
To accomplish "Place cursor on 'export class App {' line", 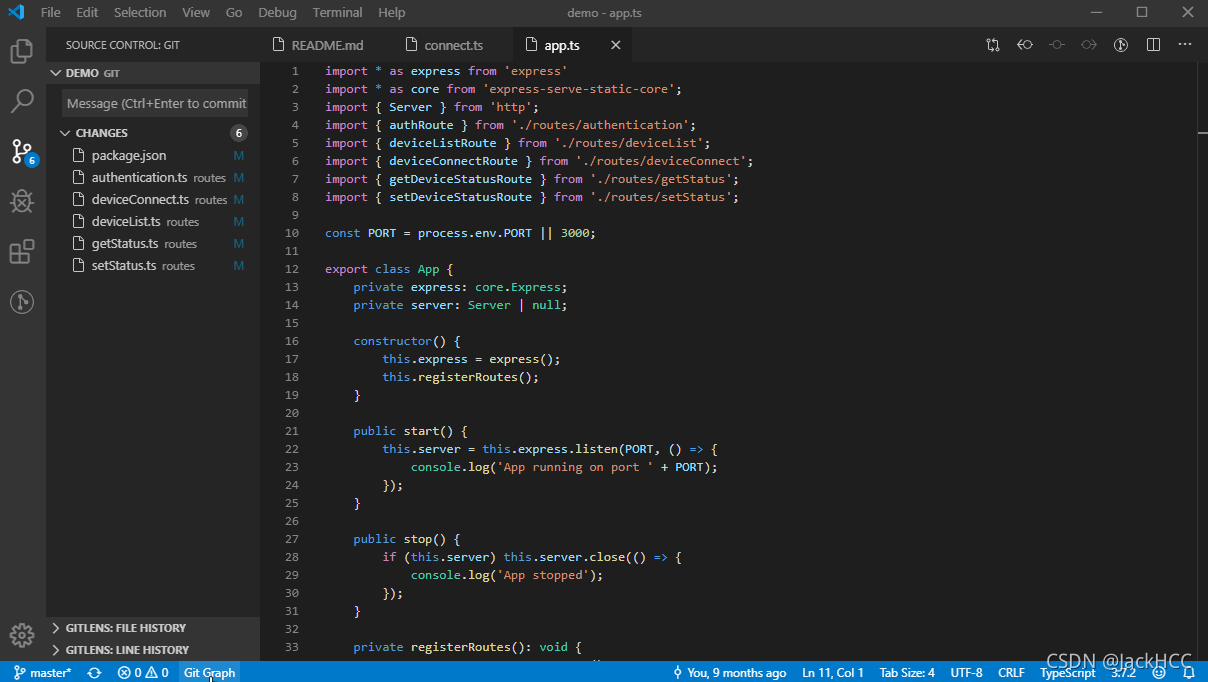I will coord(389,269).
